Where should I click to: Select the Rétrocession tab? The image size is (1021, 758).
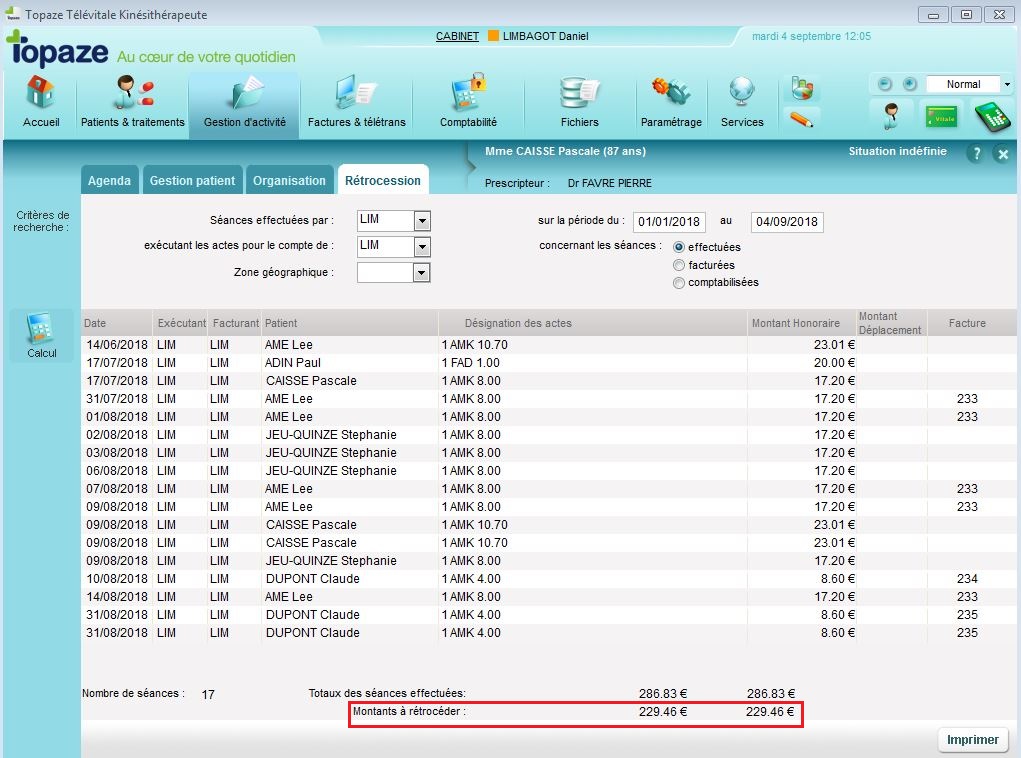(383, 180)
